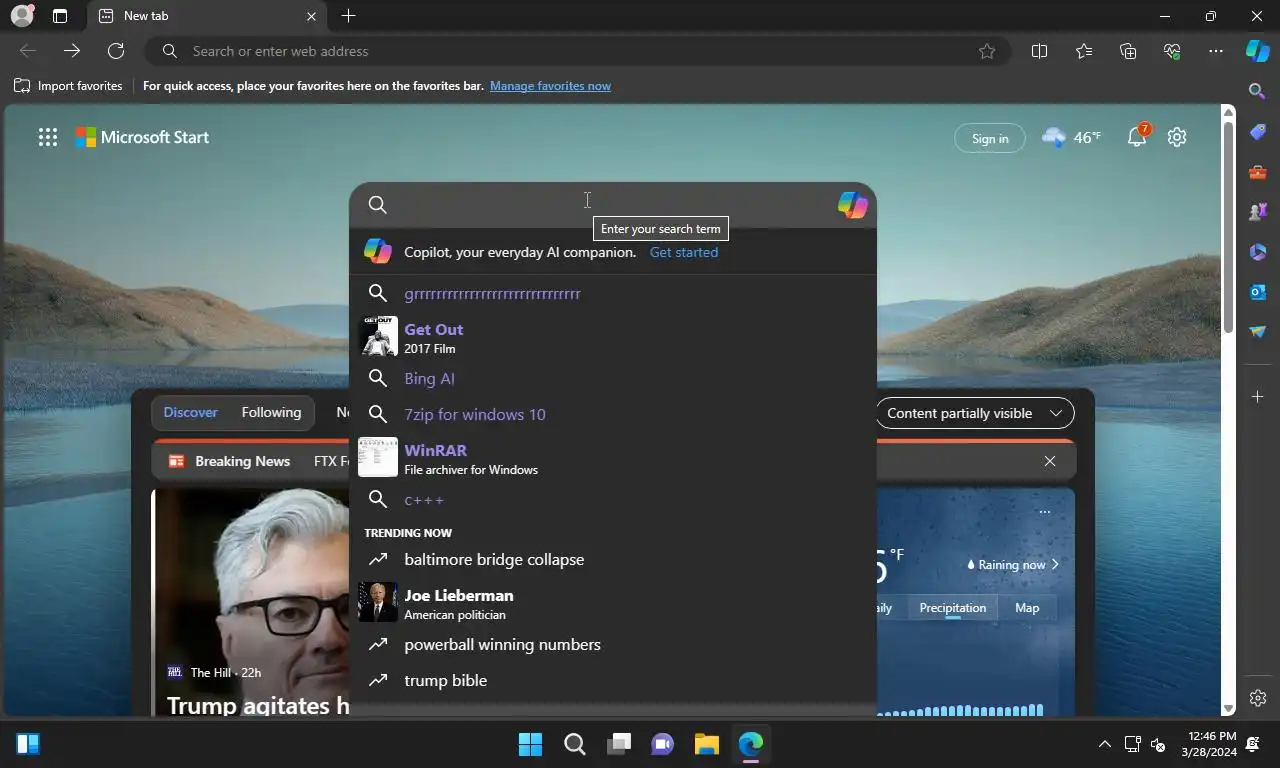Screen dimensions: 1280x768
Task: Open taskbar Task View icon
Action: [619, 744]
